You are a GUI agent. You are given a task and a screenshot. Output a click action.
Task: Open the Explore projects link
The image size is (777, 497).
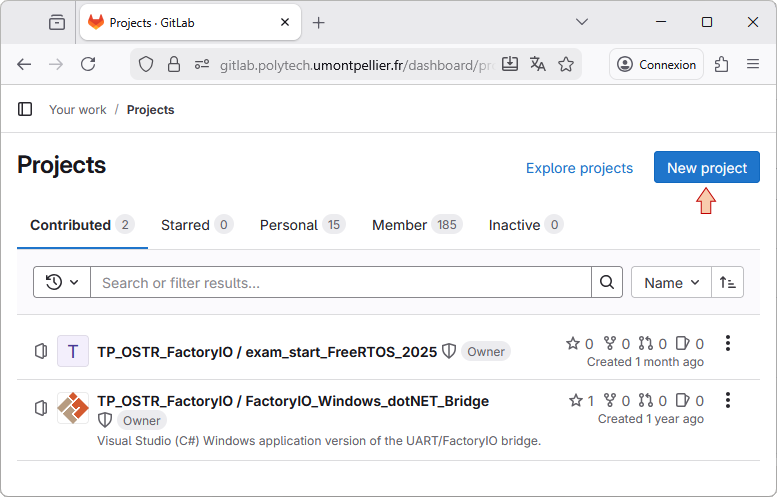[x=579, y=168]
